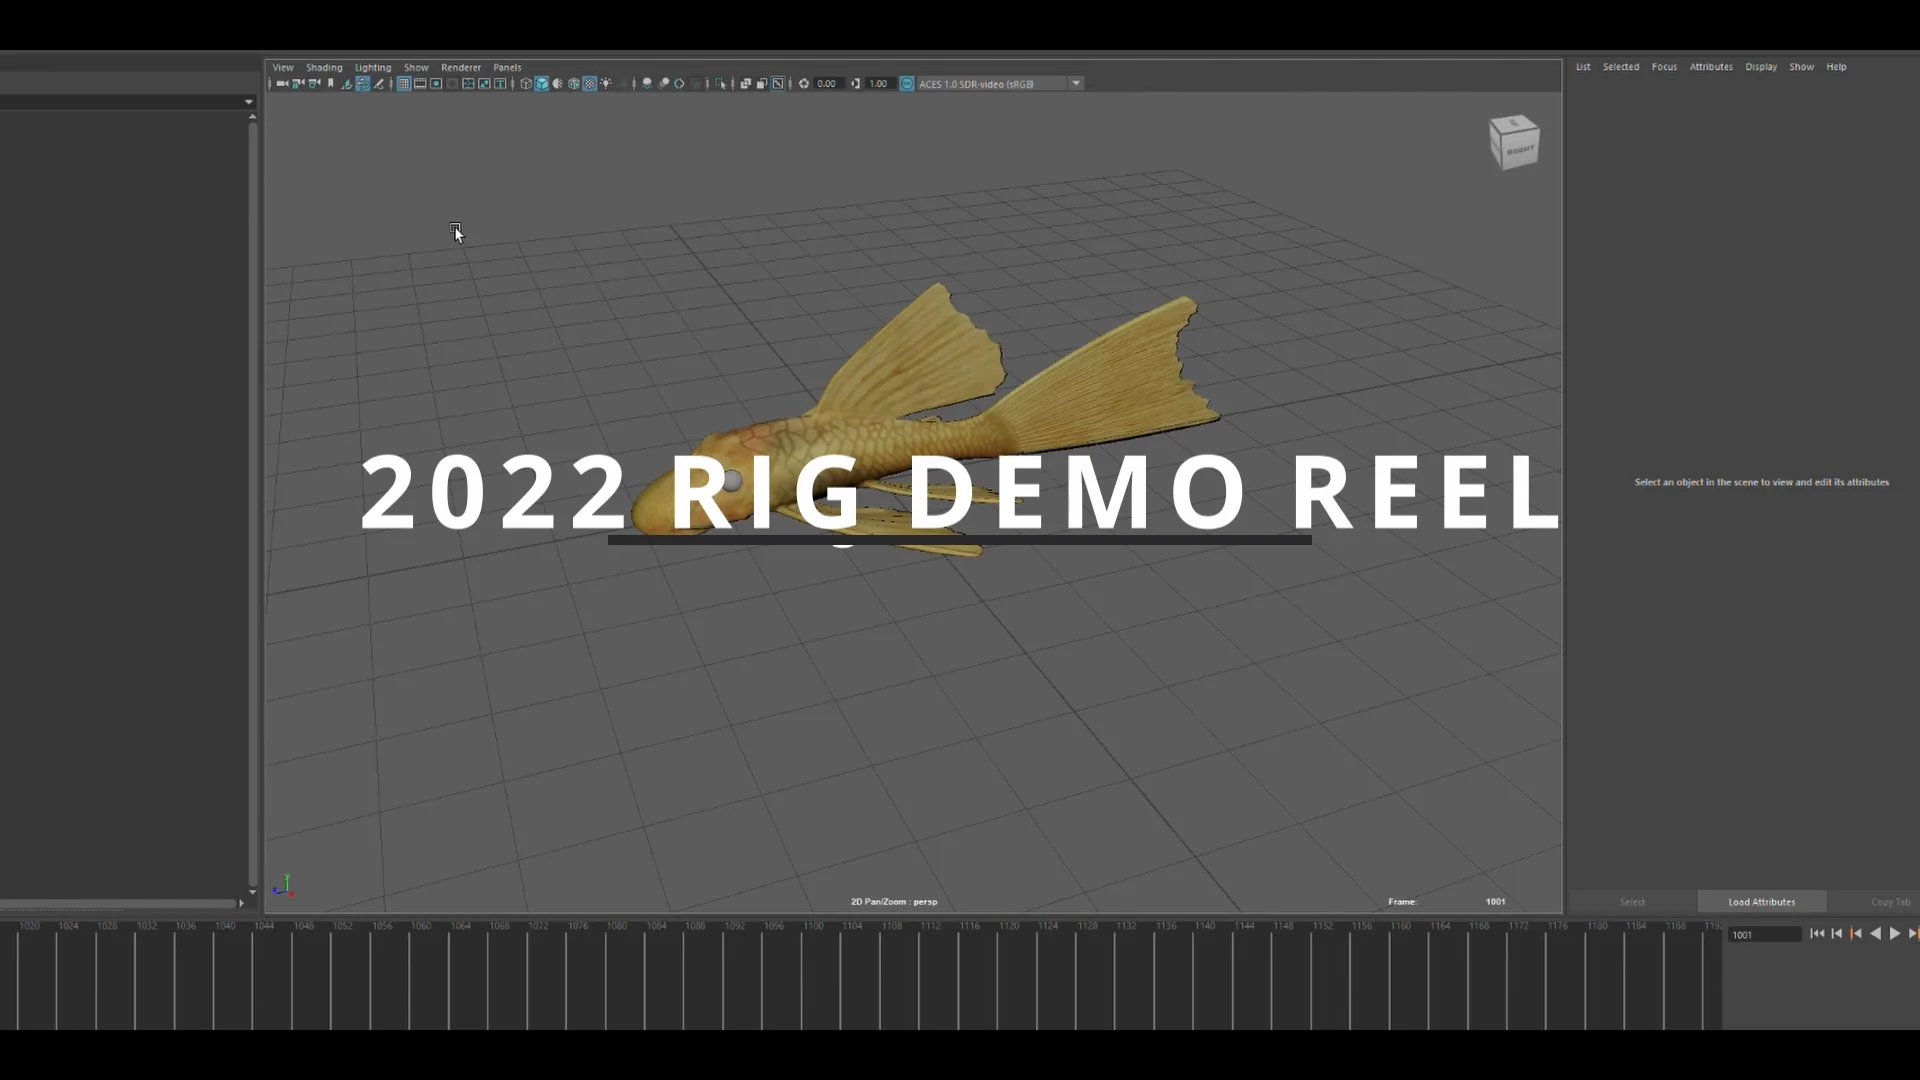Toggle Isolate Select icon
The width and height of the screenshot is (1920, 1080).
click(x=720, y=84)
